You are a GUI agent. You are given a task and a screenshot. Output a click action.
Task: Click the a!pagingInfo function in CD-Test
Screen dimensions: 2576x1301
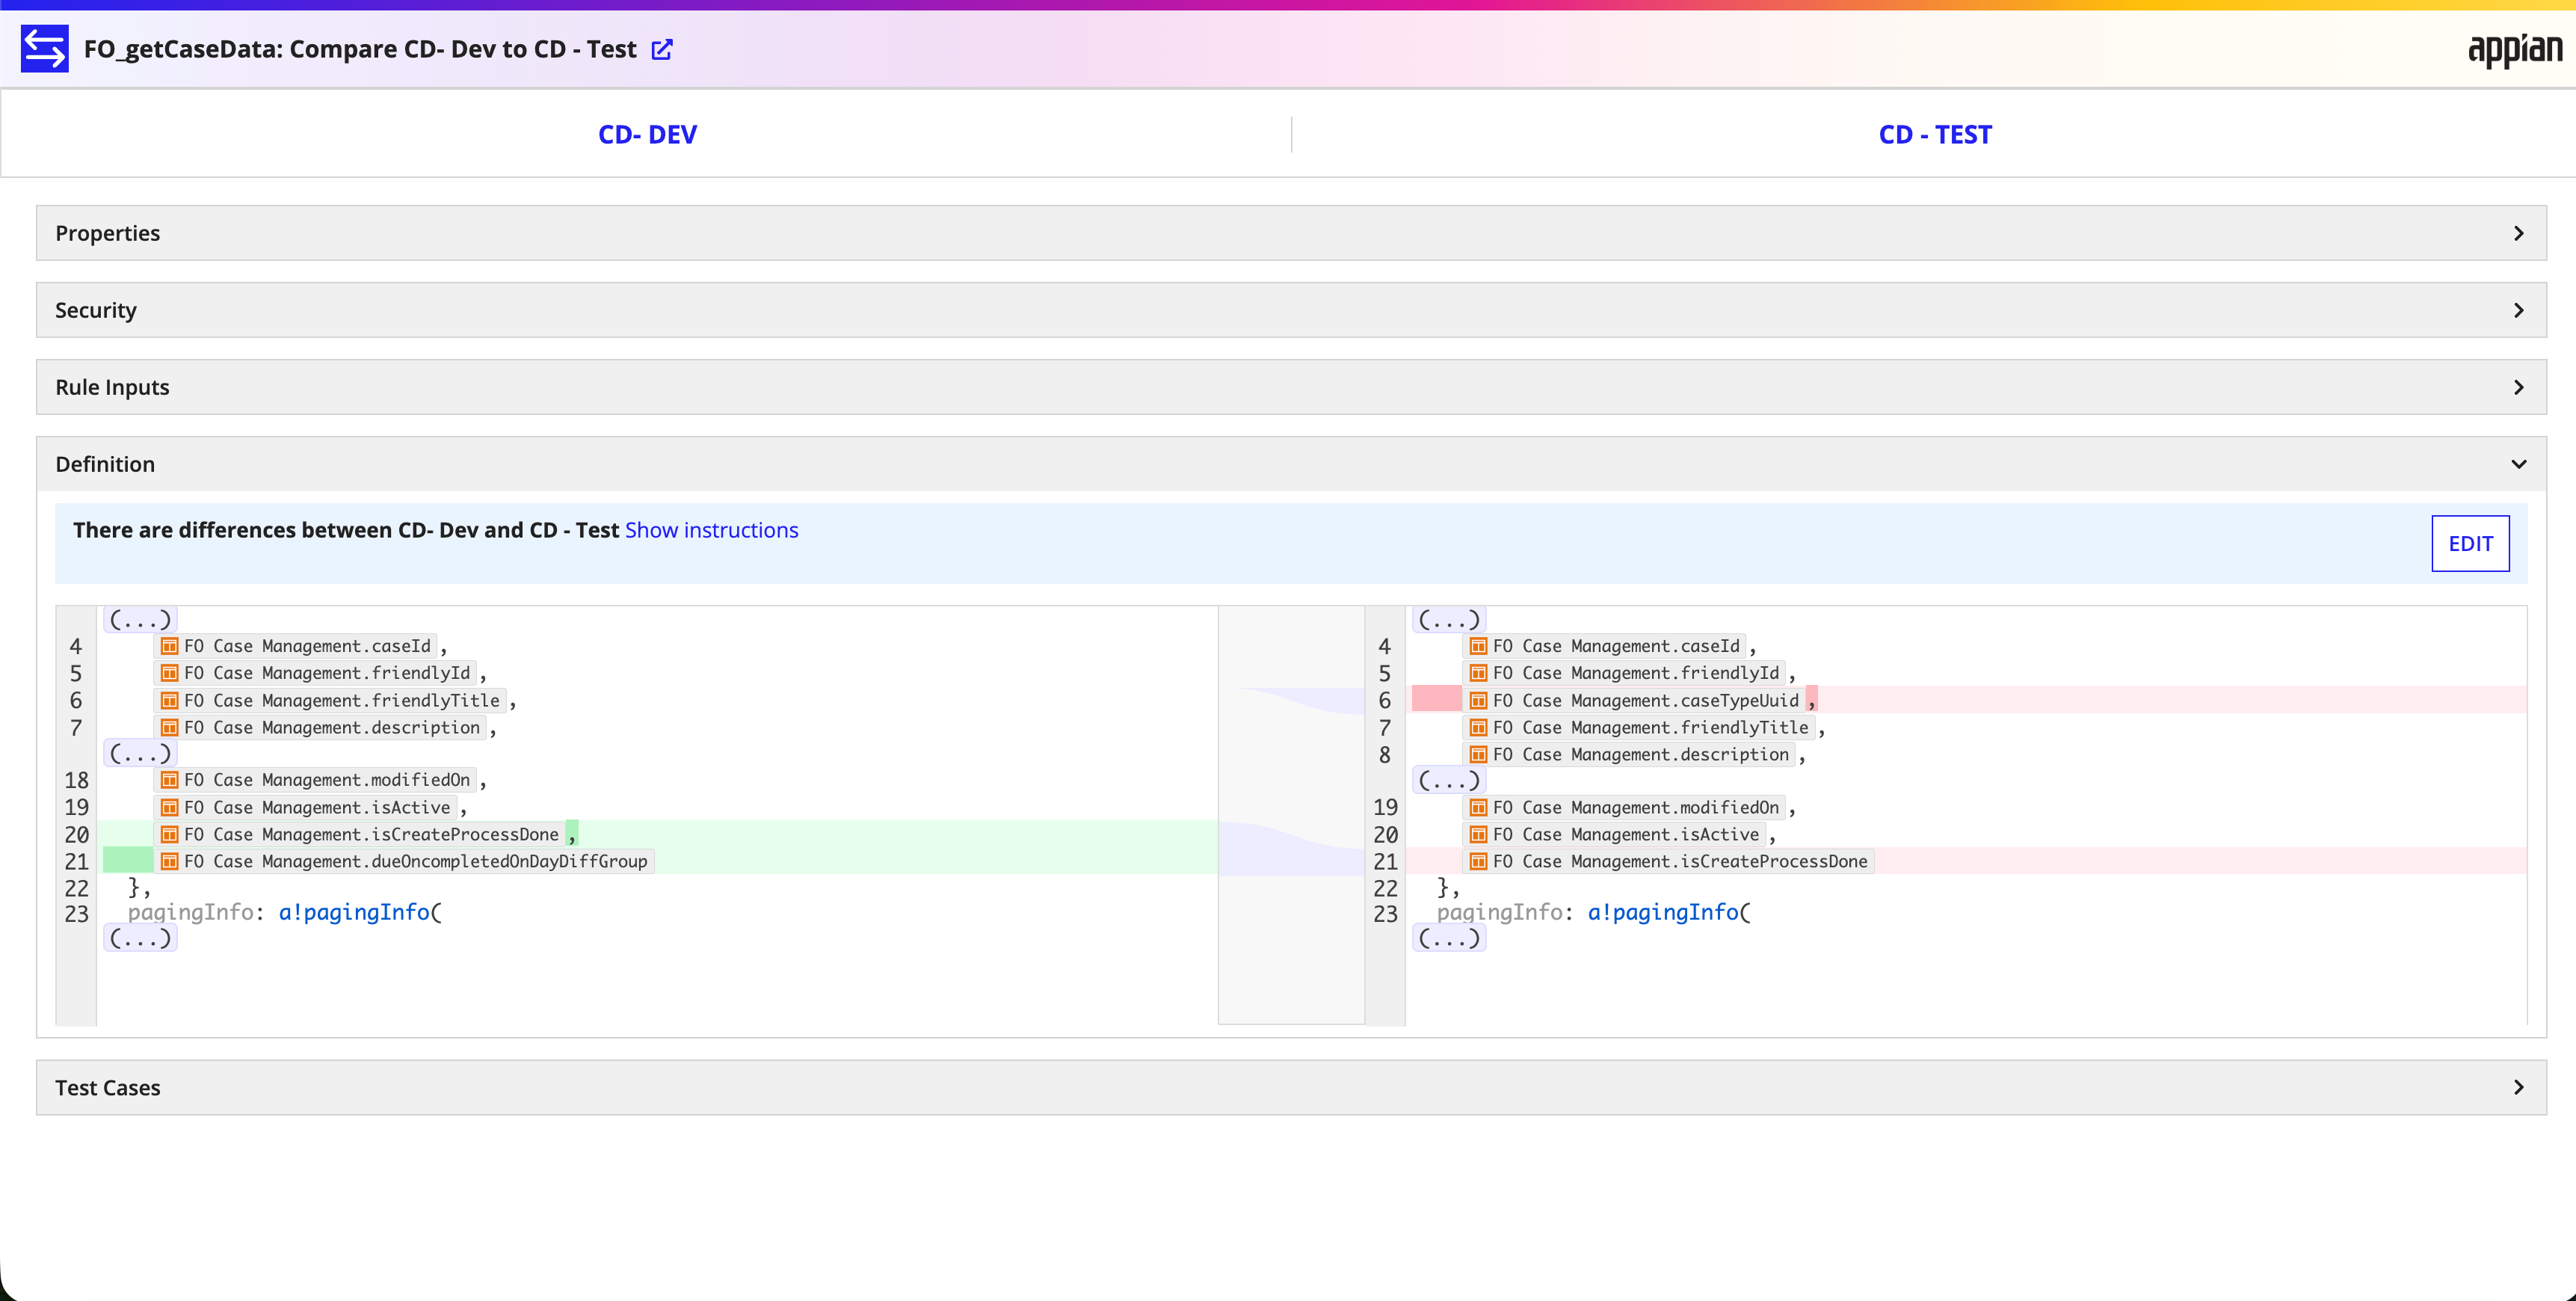pyautogui.click(x=1663, y=912)
